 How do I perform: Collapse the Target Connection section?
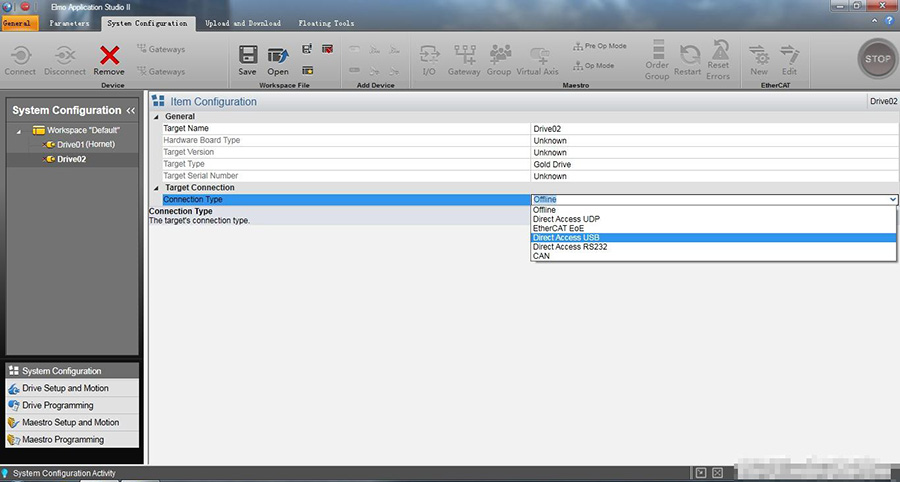156,188
